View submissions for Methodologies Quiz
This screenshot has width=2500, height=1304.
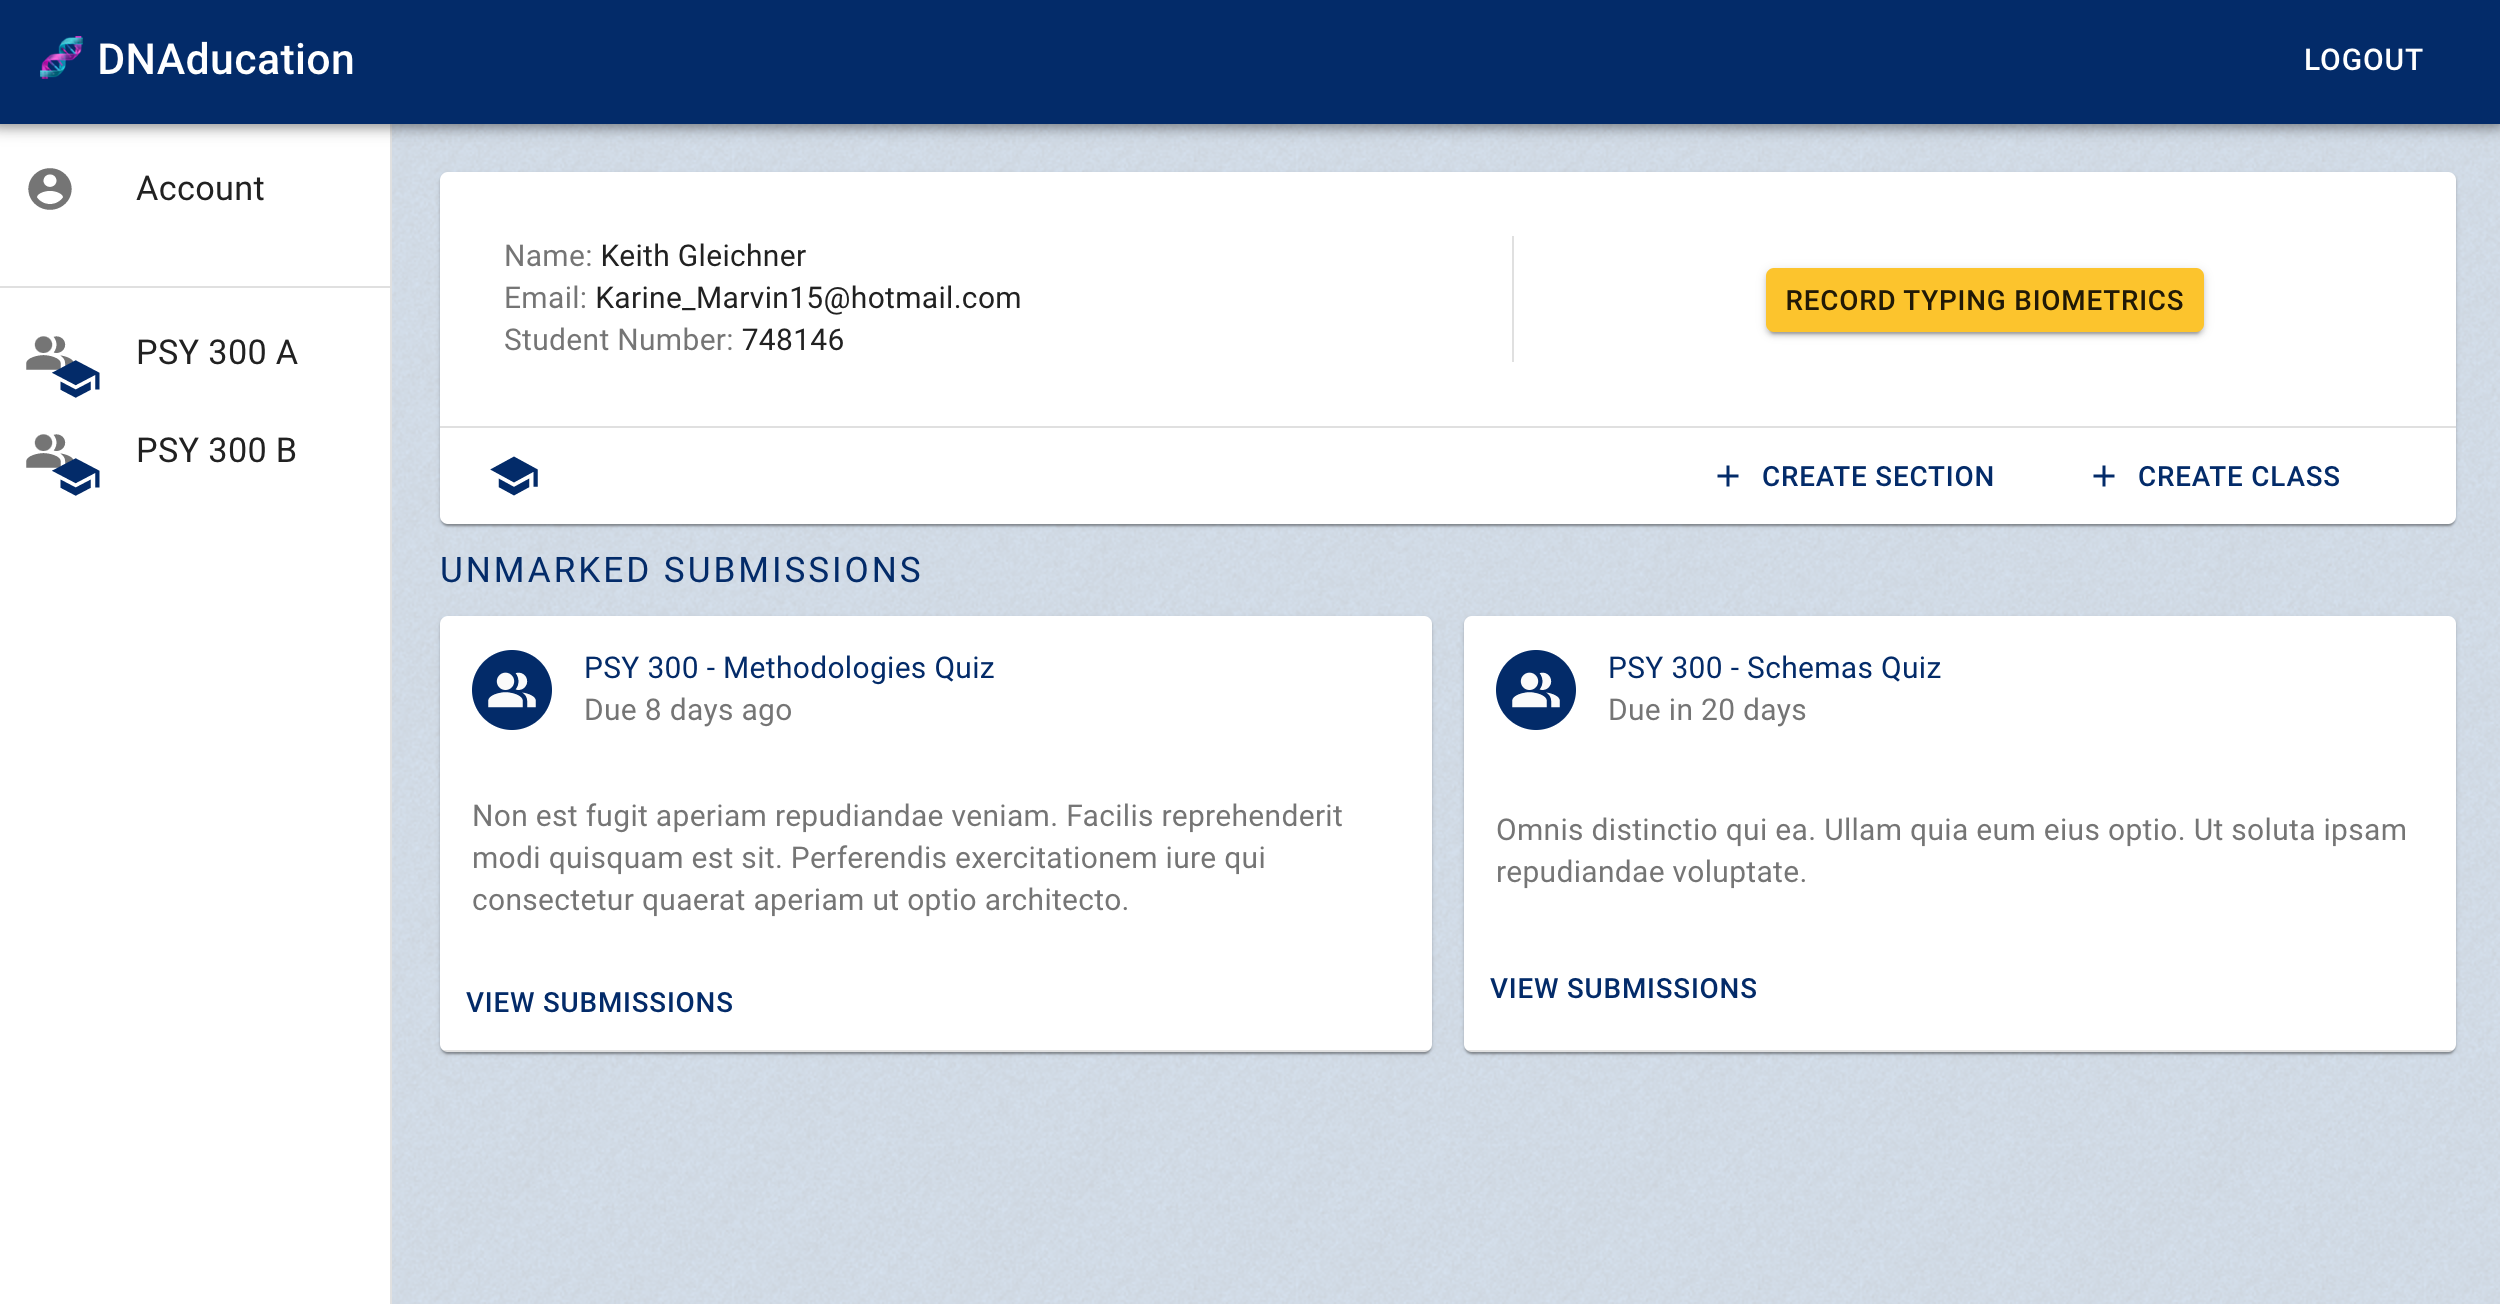click(x=600, y=1002)
